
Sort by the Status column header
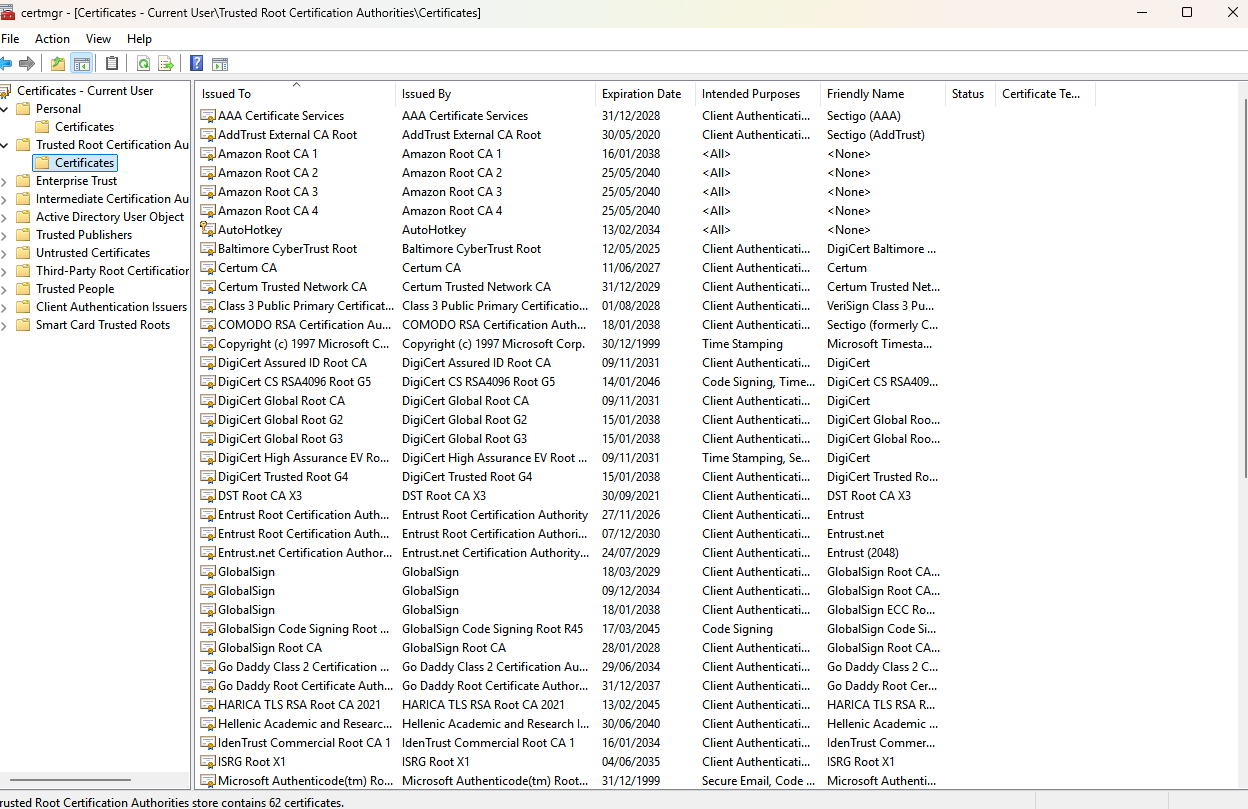pos(970,94)
